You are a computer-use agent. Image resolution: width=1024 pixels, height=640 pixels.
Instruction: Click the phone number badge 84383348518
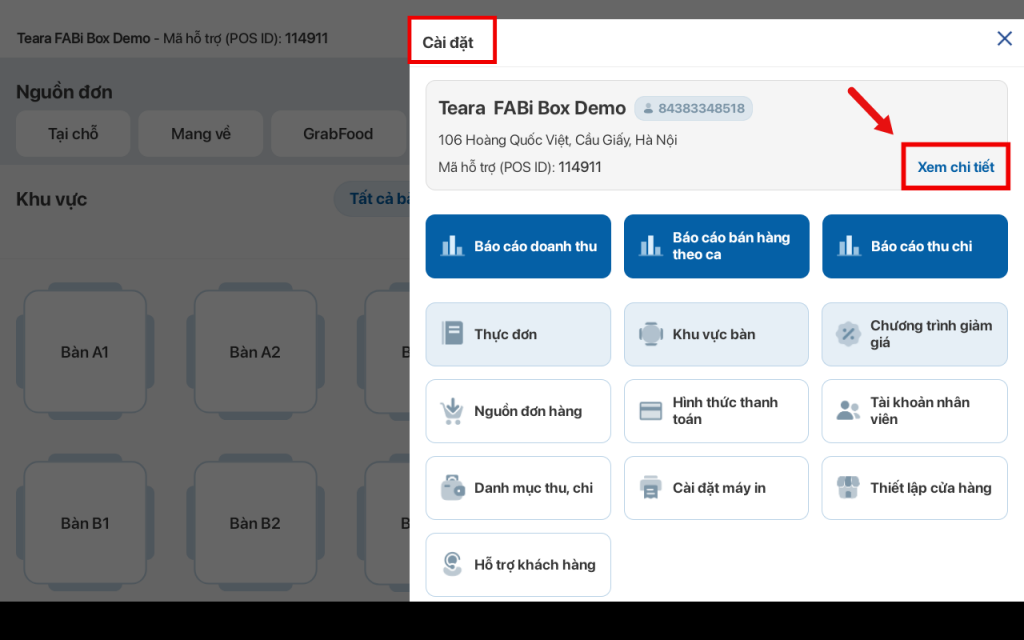click(693, 108)
